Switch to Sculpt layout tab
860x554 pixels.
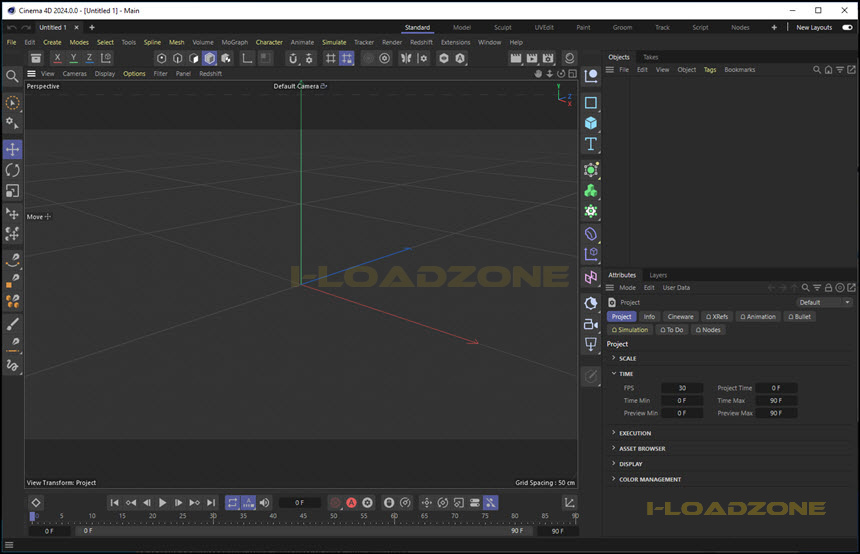pyautogui.click(x=502, y=27)
